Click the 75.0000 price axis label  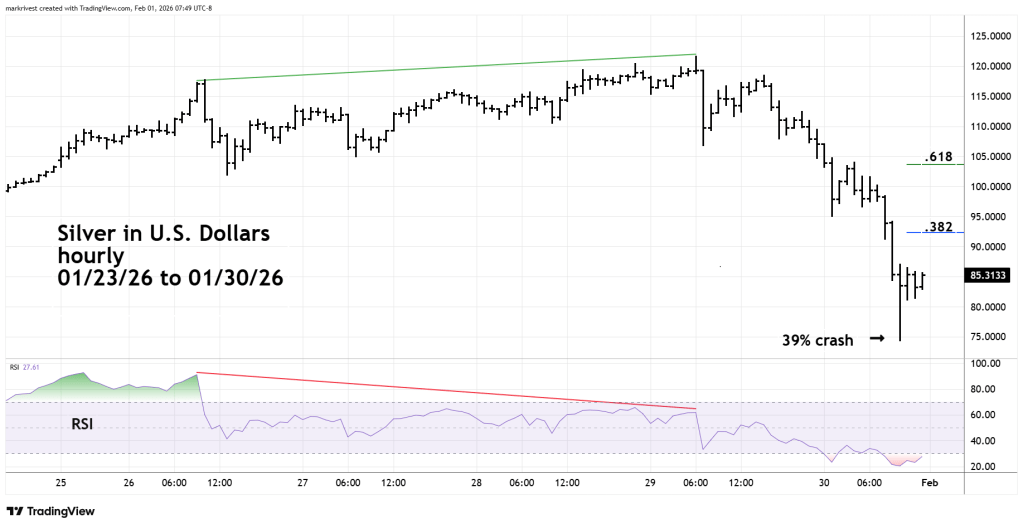[990, 337]
